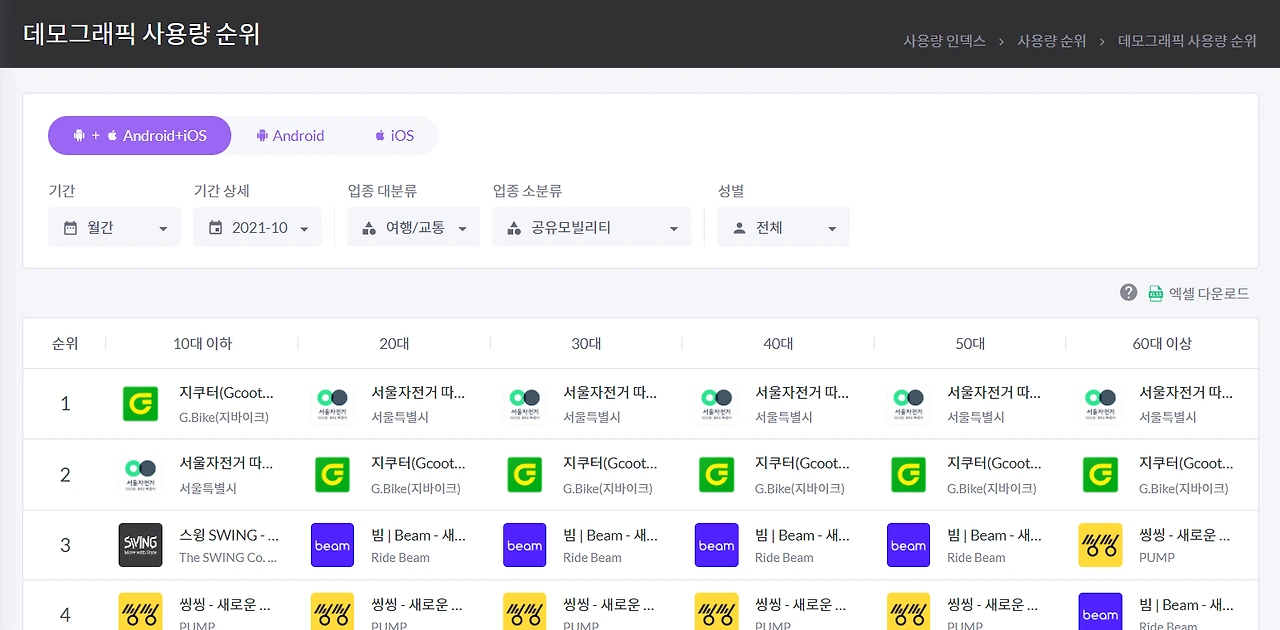Open the 업종 대분류 여행/교통 dropdown

[x=414, y=228]
